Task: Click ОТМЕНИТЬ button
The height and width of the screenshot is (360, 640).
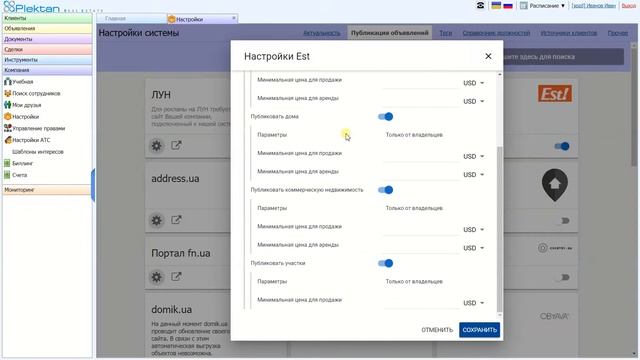Action: click(x=437, y=330)
